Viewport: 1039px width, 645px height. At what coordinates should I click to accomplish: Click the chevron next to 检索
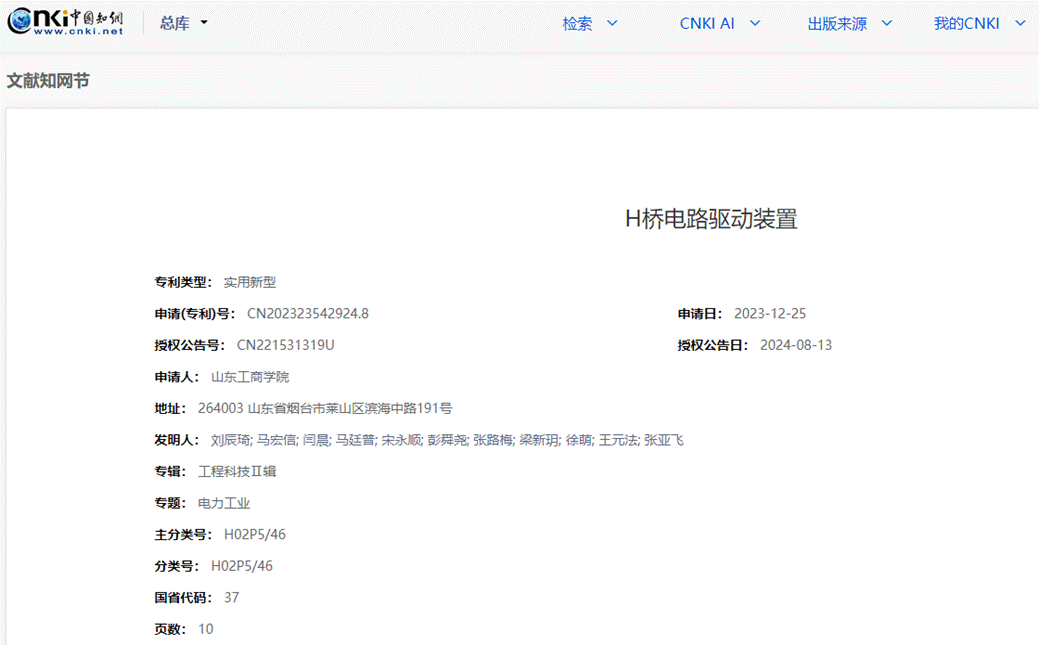(612, 23)
